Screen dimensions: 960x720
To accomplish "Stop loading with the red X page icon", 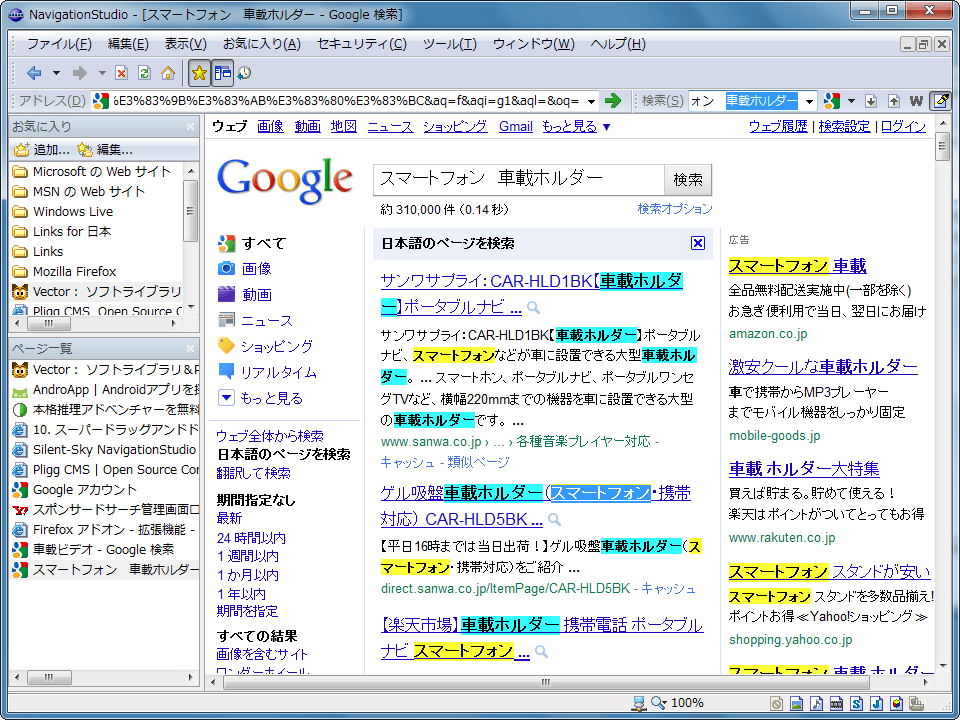I will [x=122, y=73].
